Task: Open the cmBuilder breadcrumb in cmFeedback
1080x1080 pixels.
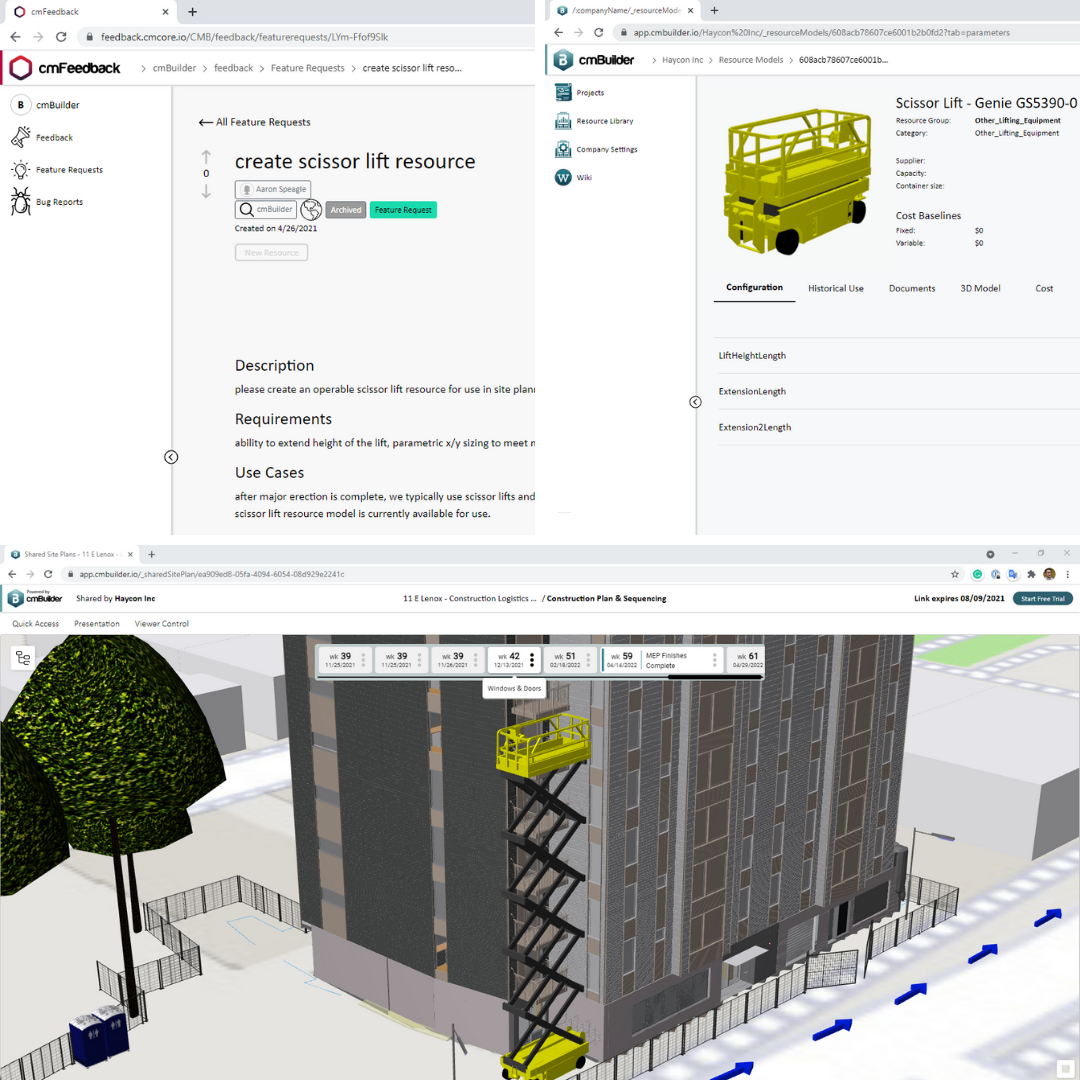Action: point(174,68)
